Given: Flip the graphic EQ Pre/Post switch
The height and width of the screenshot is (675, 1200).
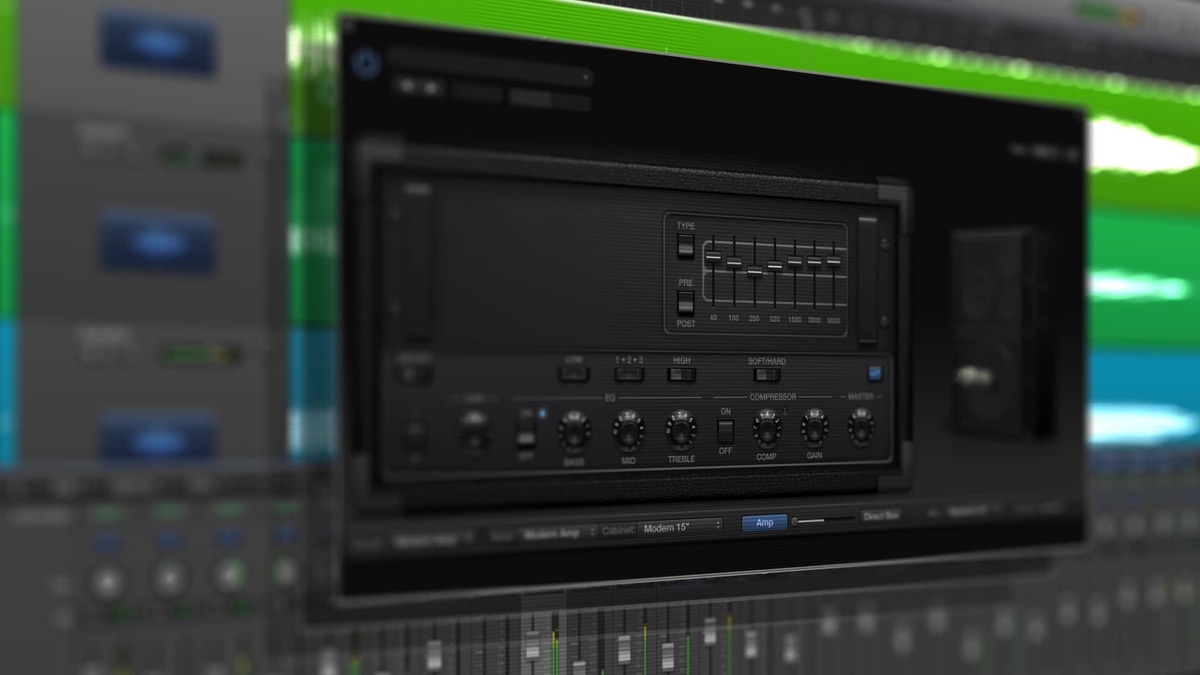Looking at the screenshot, I should 685,302.
